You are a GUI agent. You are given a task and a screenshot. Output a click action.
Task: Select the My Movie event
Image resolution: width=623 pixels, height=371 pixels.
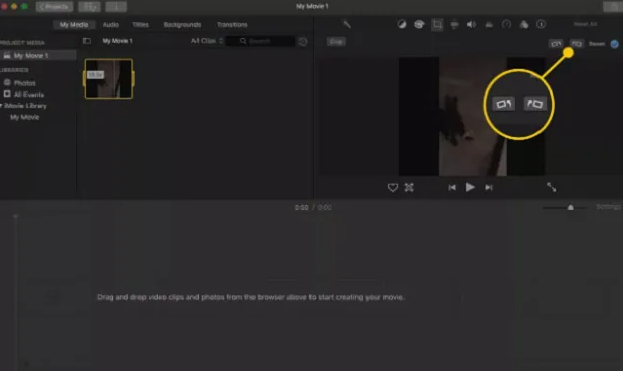[x=24, y=117]
